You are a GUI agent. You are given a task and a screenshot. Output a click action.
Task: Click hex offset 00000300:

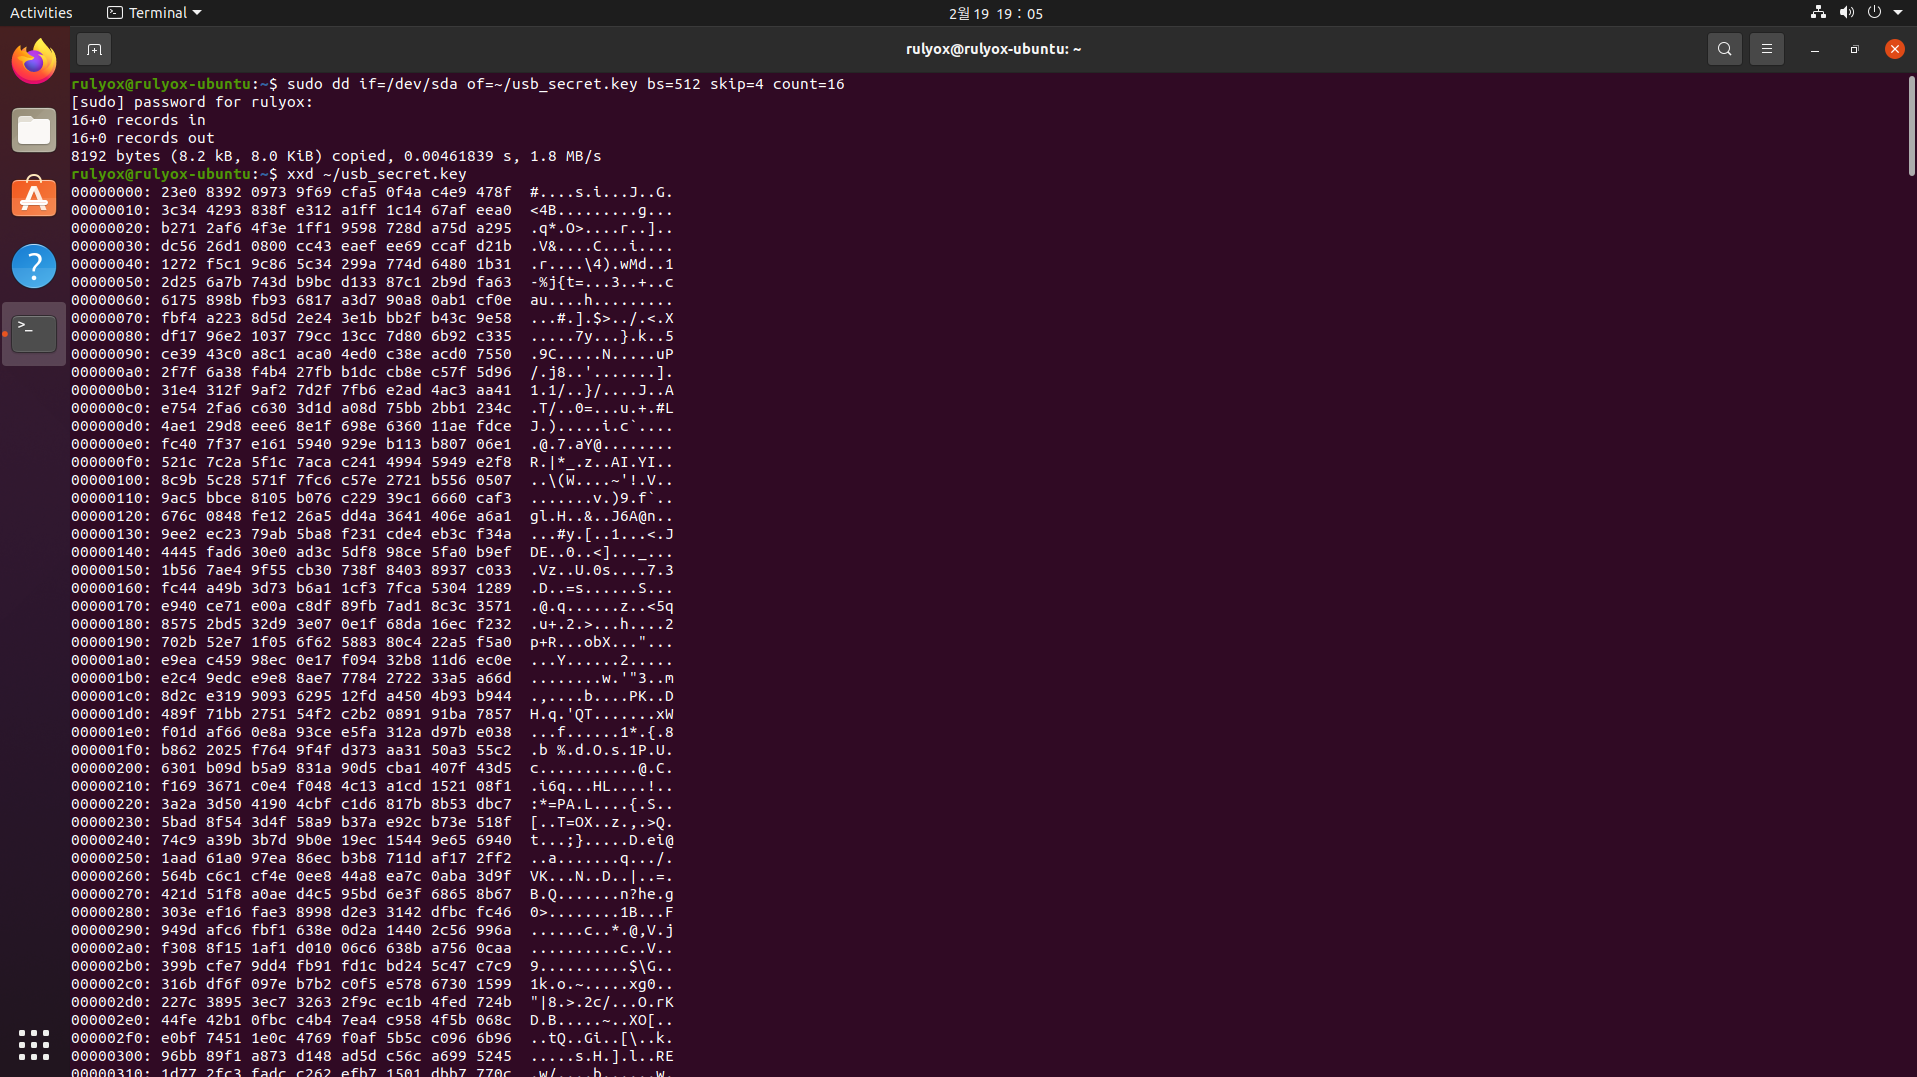click(x=111, y=1056)
